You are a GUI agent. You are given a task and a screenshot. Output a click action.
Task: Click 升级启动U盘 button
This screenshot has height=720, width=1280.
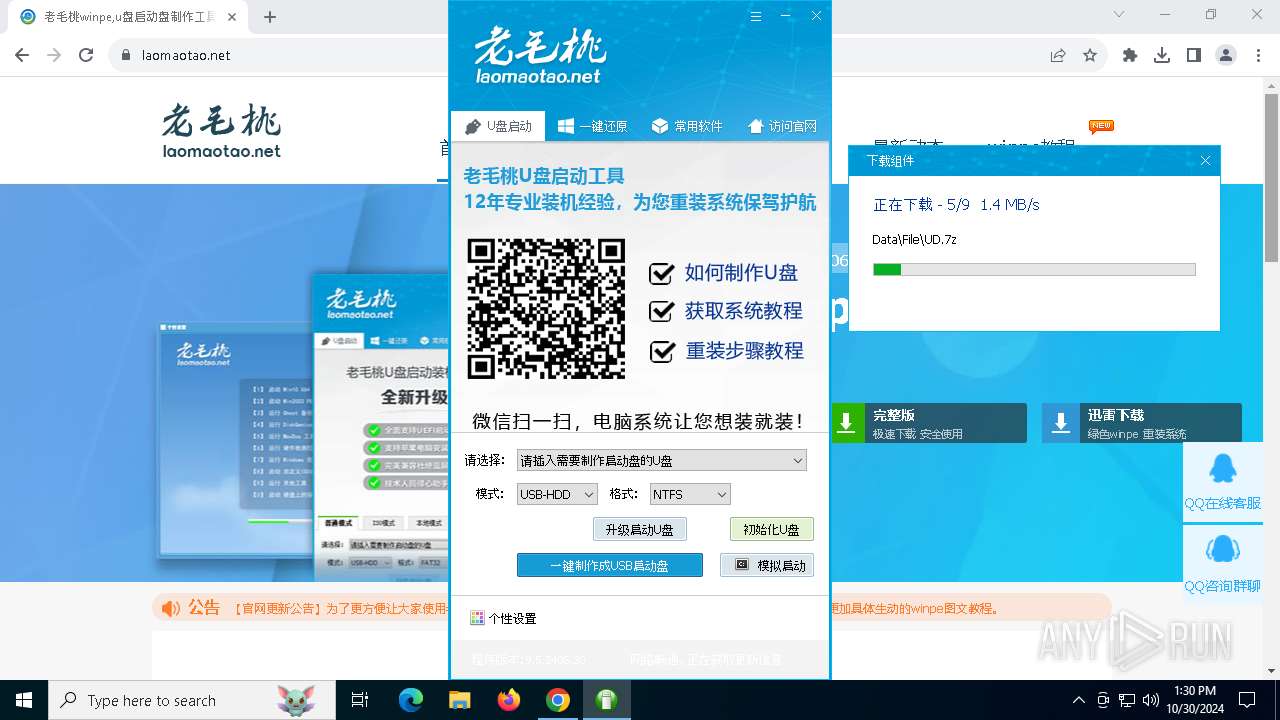pos(639,530)
